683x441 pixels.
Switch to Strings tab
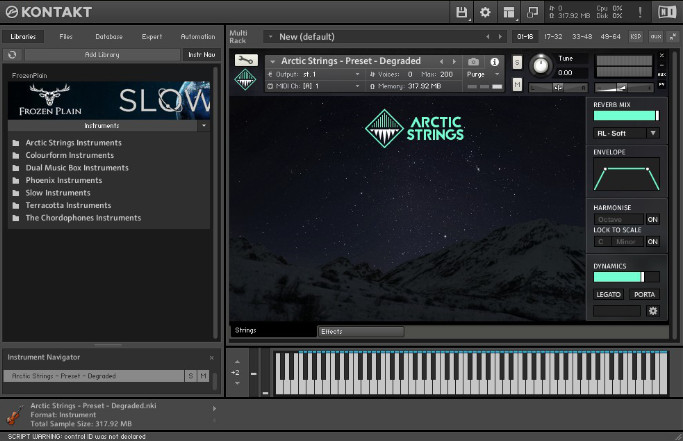point(274,330)
